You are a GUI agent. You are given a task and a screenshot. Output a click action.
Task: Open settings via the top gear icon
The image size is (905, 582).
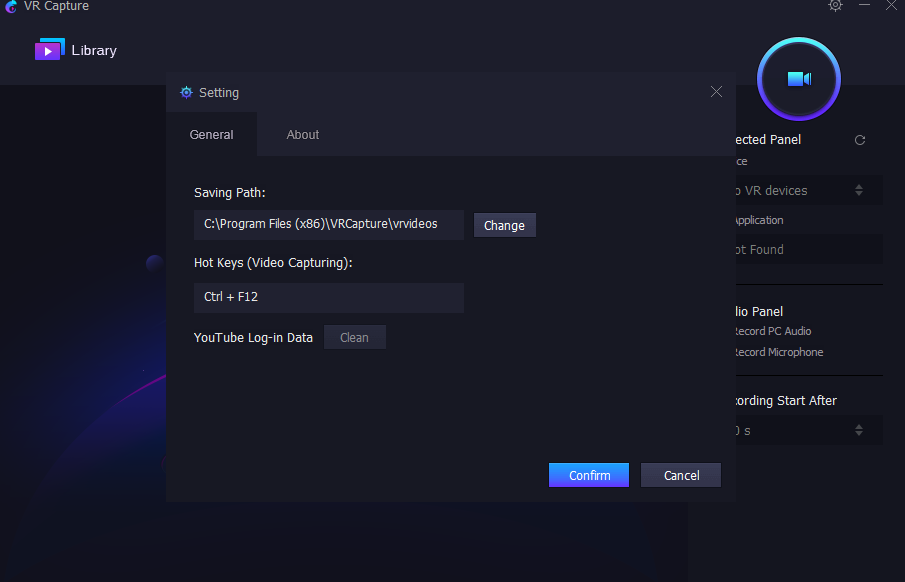tap(835, 5)
